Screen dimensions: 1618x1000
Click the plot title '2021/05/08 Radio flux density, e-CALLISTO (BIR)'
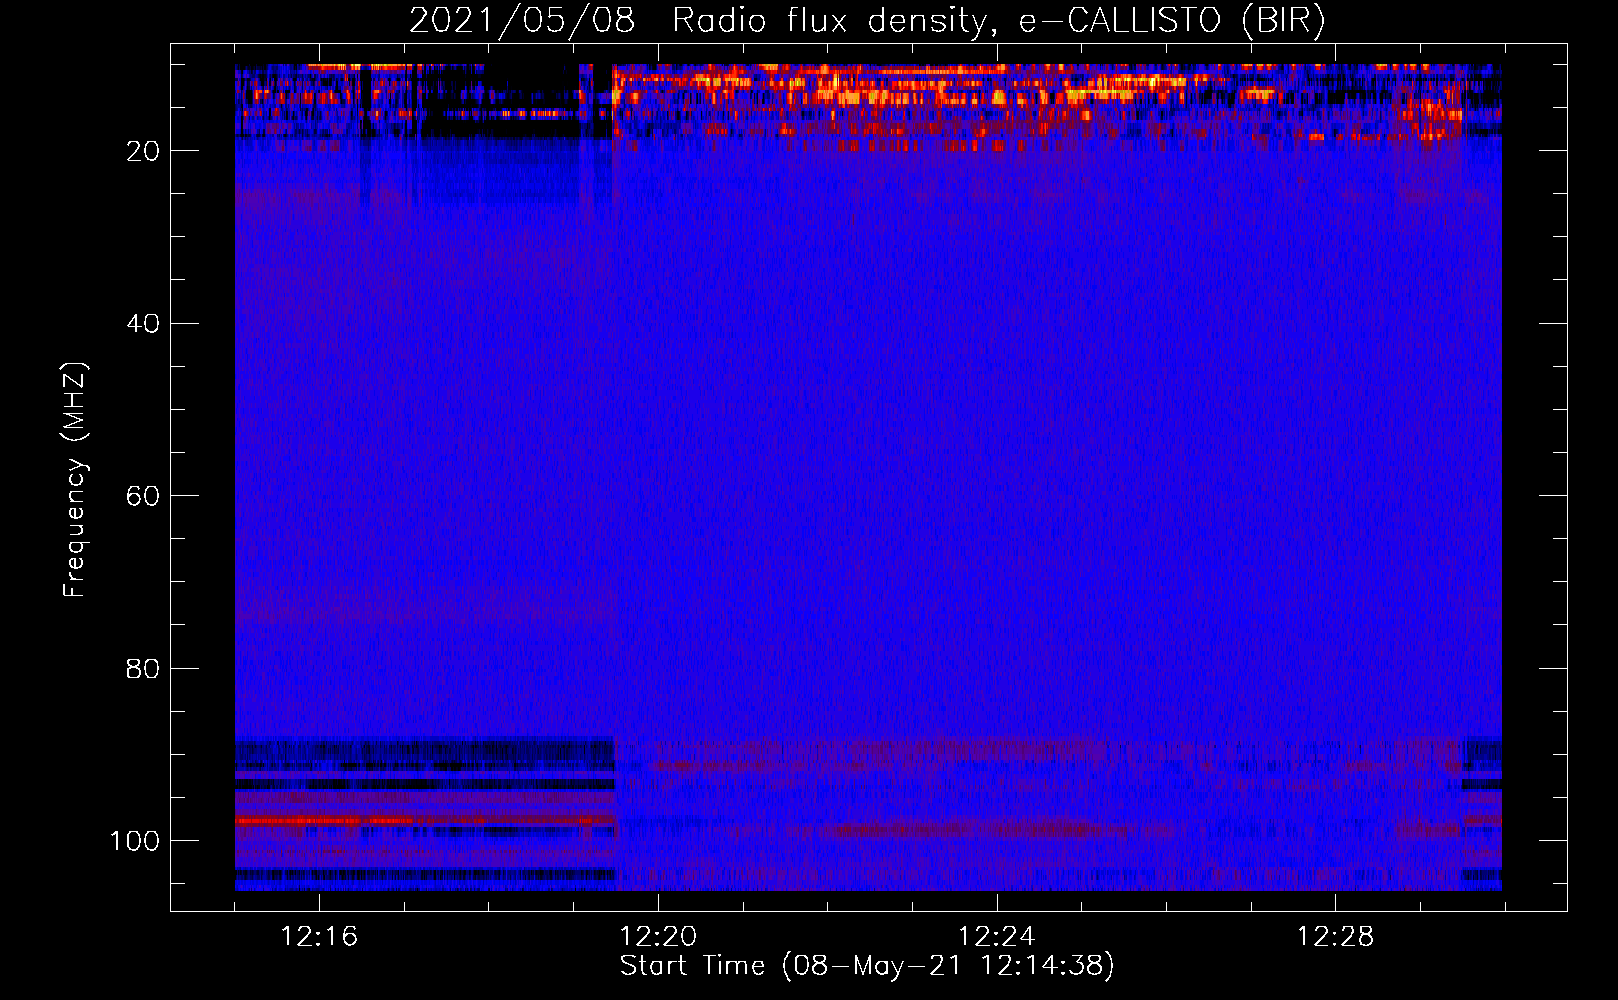(867, 20)
